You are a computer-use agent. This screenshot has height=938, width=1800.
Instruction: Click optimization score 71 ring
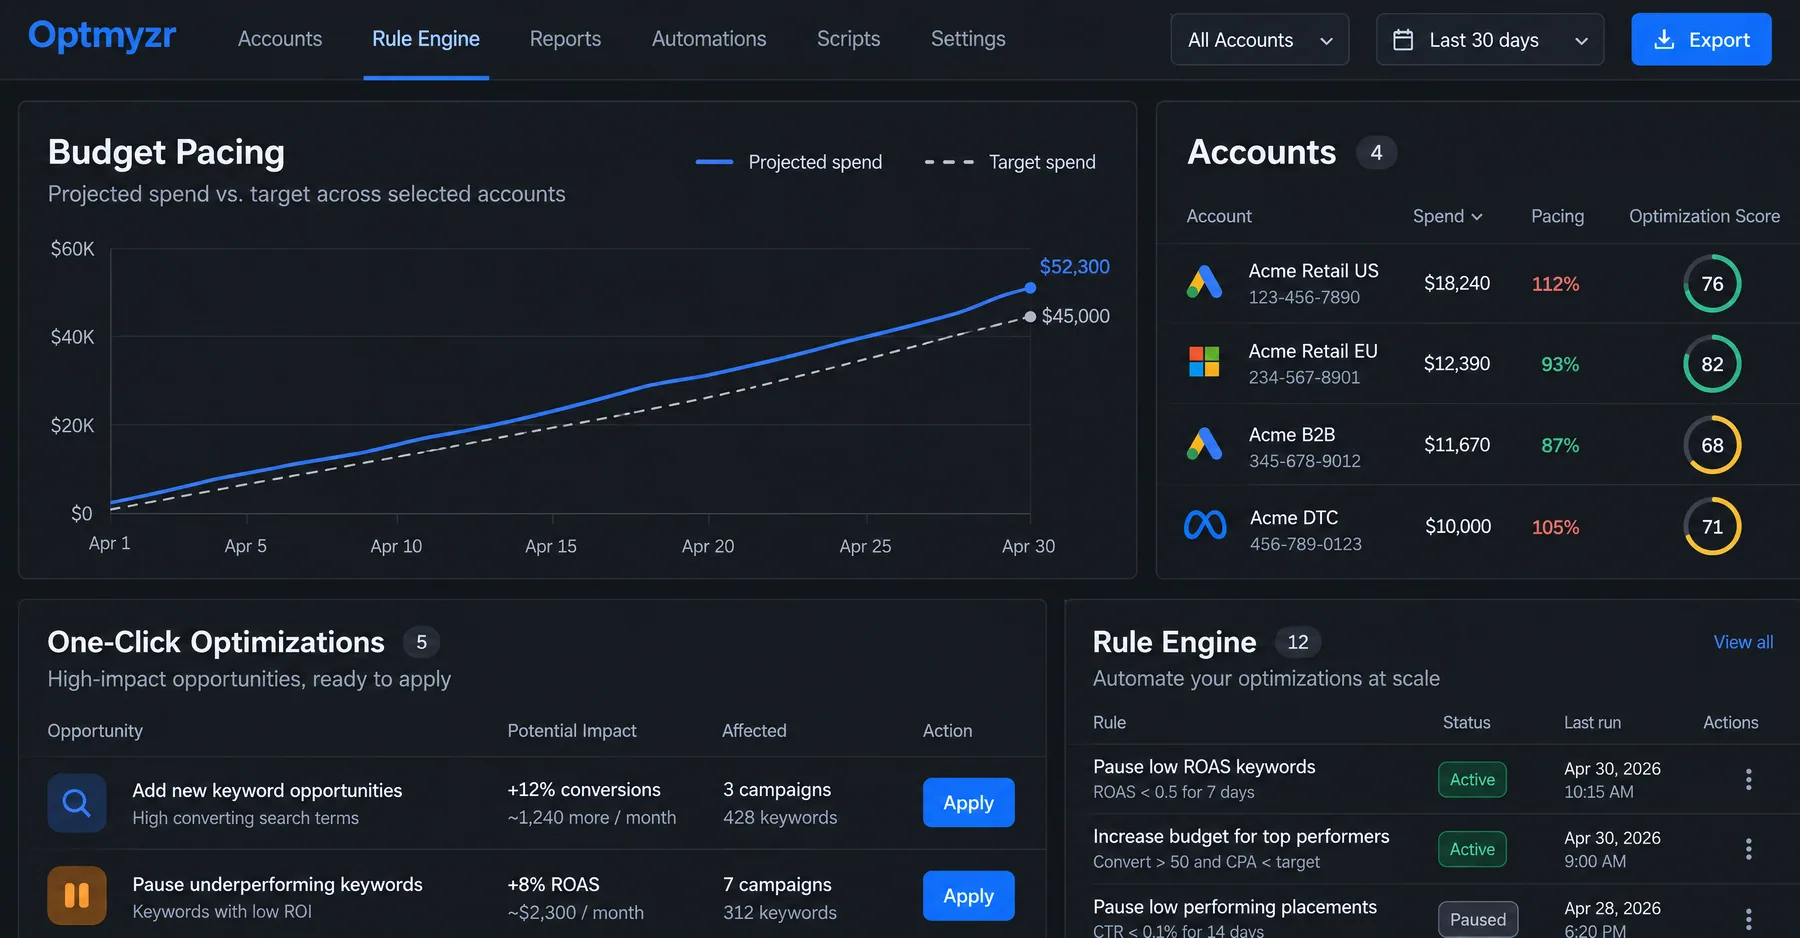1712,526
